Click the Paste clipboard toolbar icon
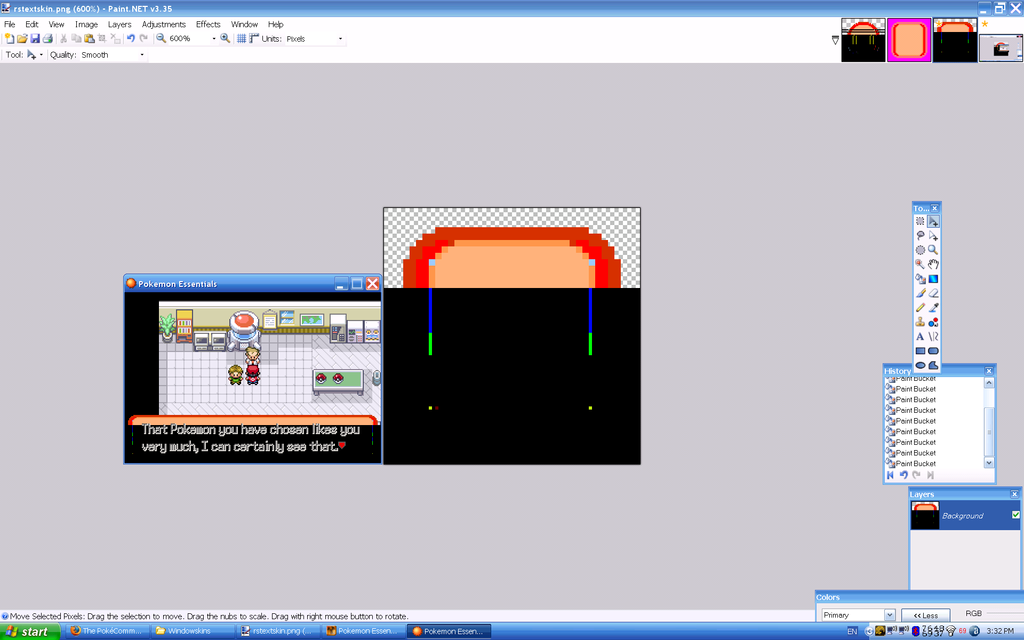1024x640 pixels. (89, 39)
